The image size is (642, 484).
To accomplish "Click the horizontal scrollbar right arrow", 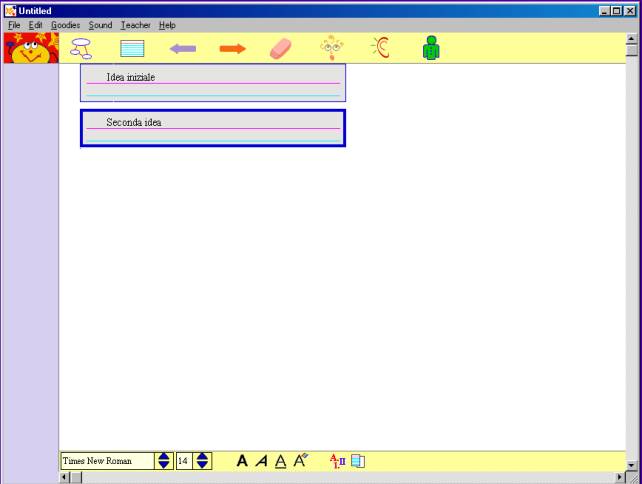I will 620,477.
